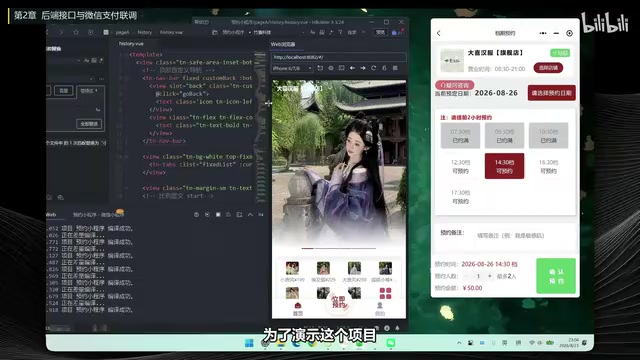Click the notification bell in HBuilder status bar
Viewport: 640px width, 360px height.
(397, 328)
